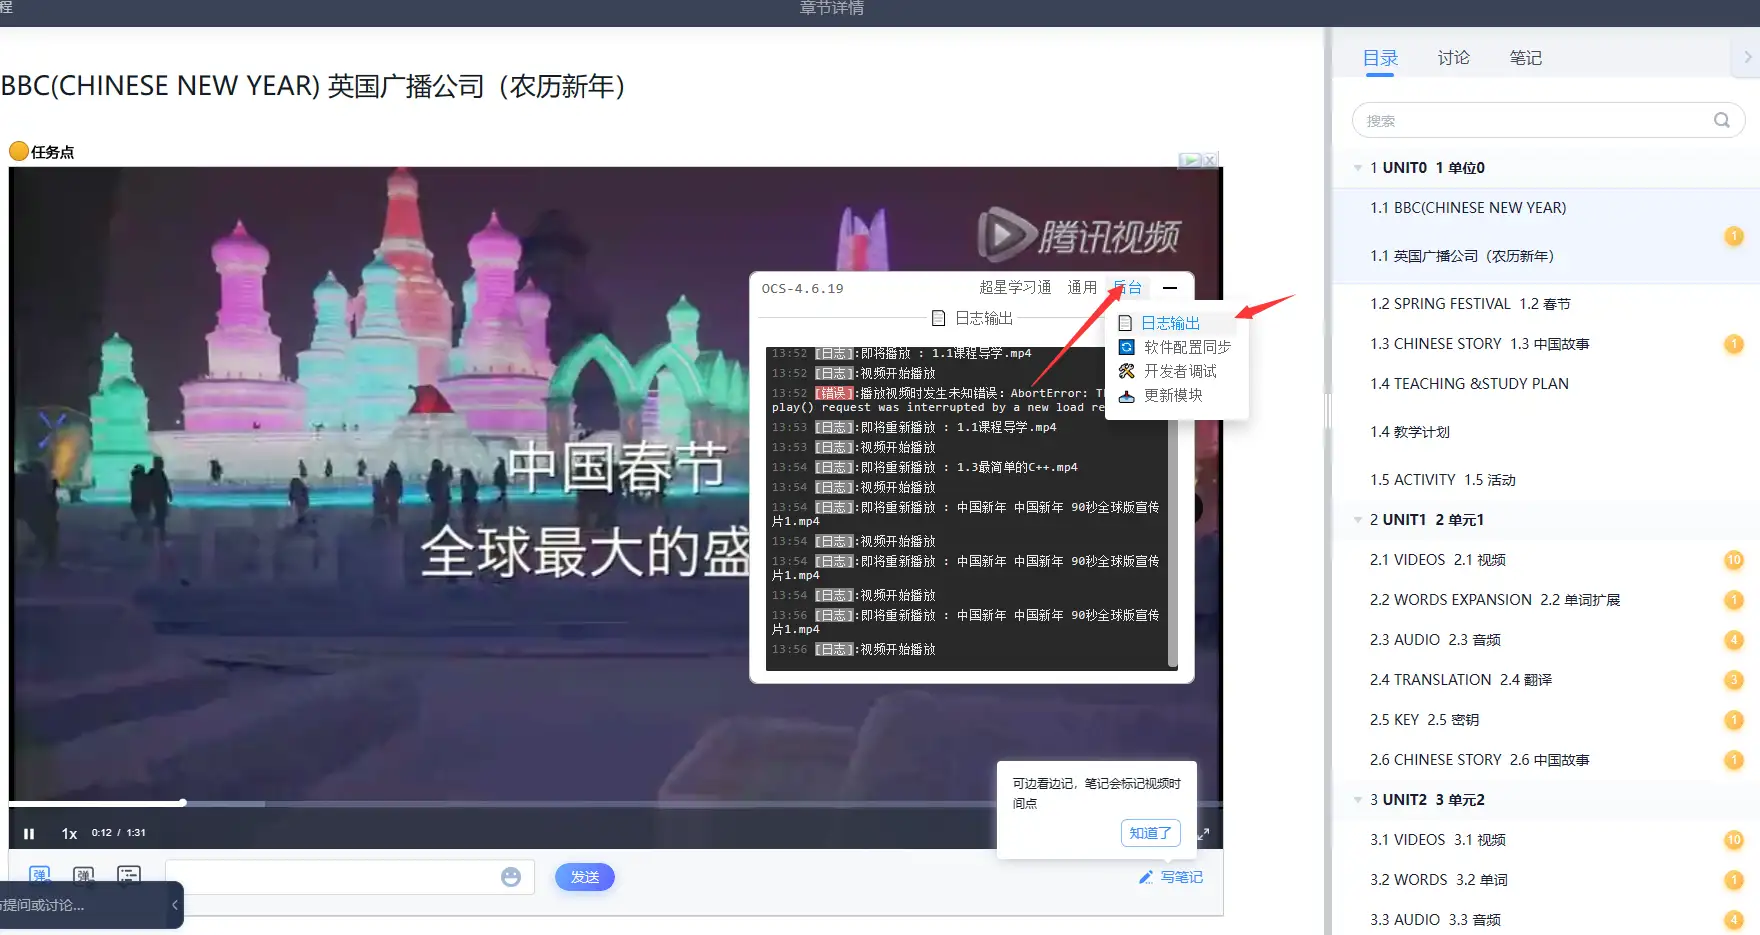
Task: Click the 写笔记 pencil icon
Action: click(x=1146, y=877)
